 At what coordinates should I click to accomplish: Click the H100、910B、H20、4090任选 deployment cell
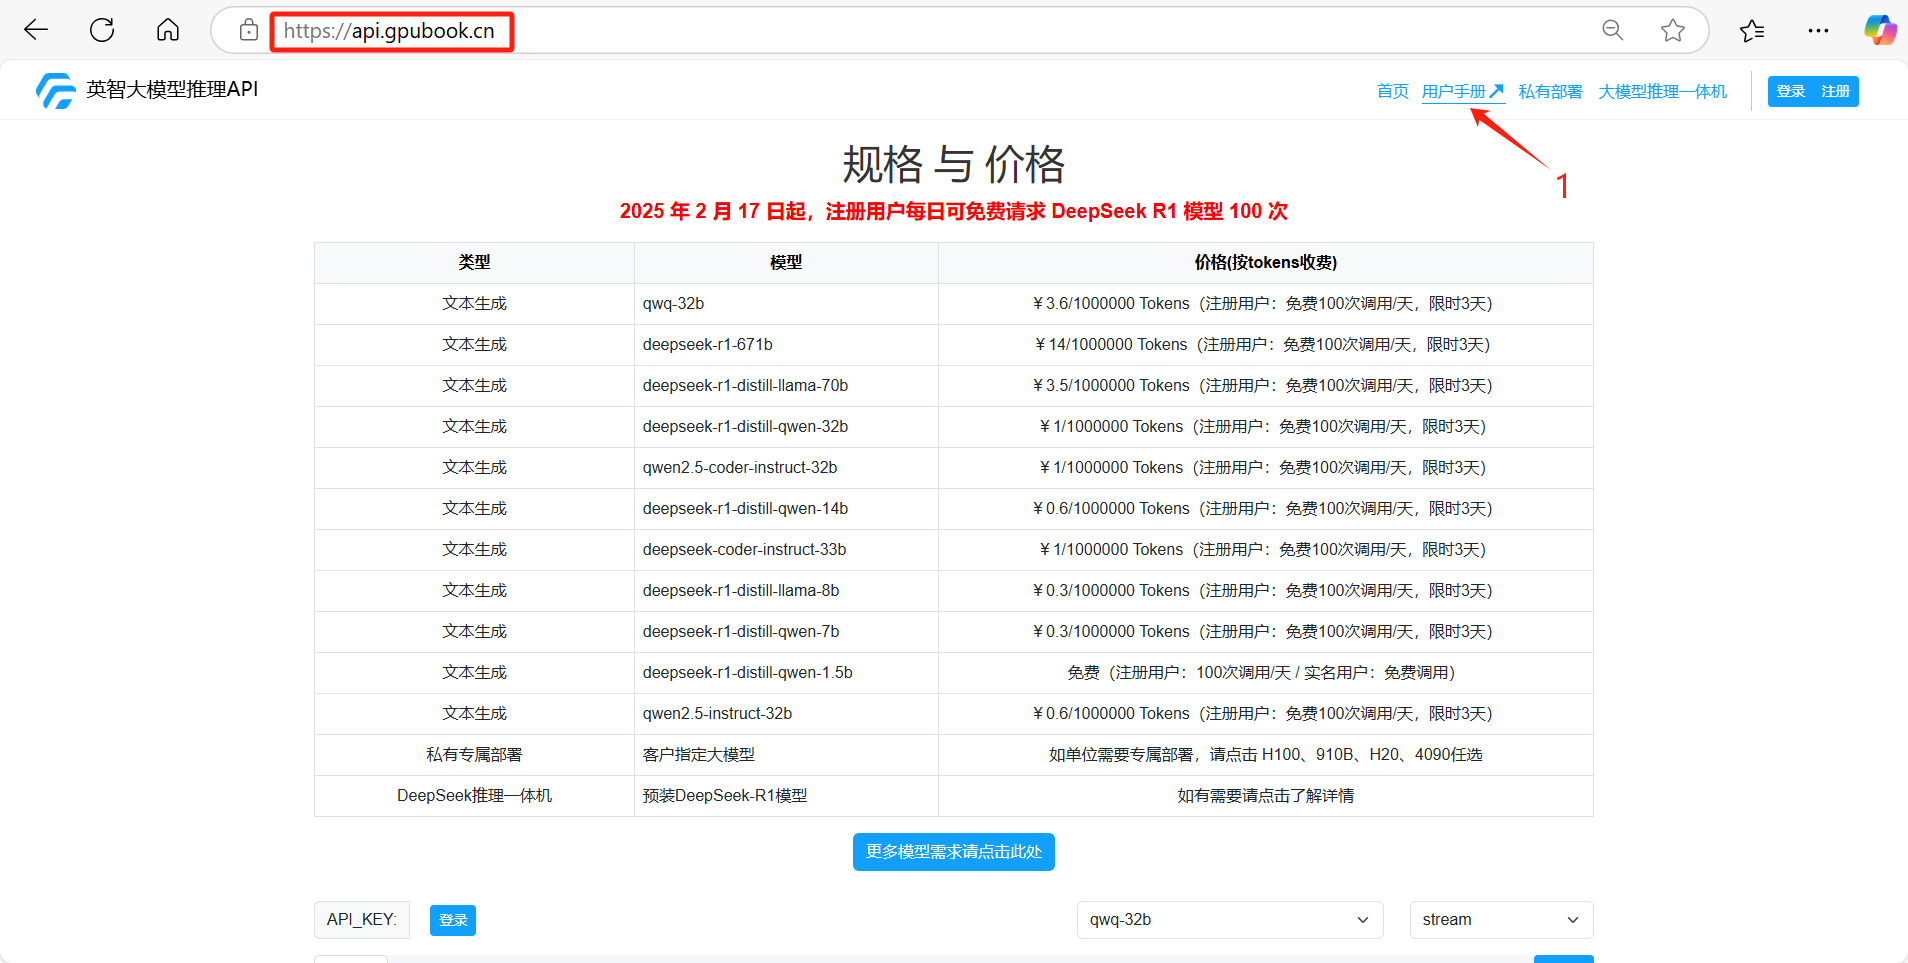pos(1265,755)
